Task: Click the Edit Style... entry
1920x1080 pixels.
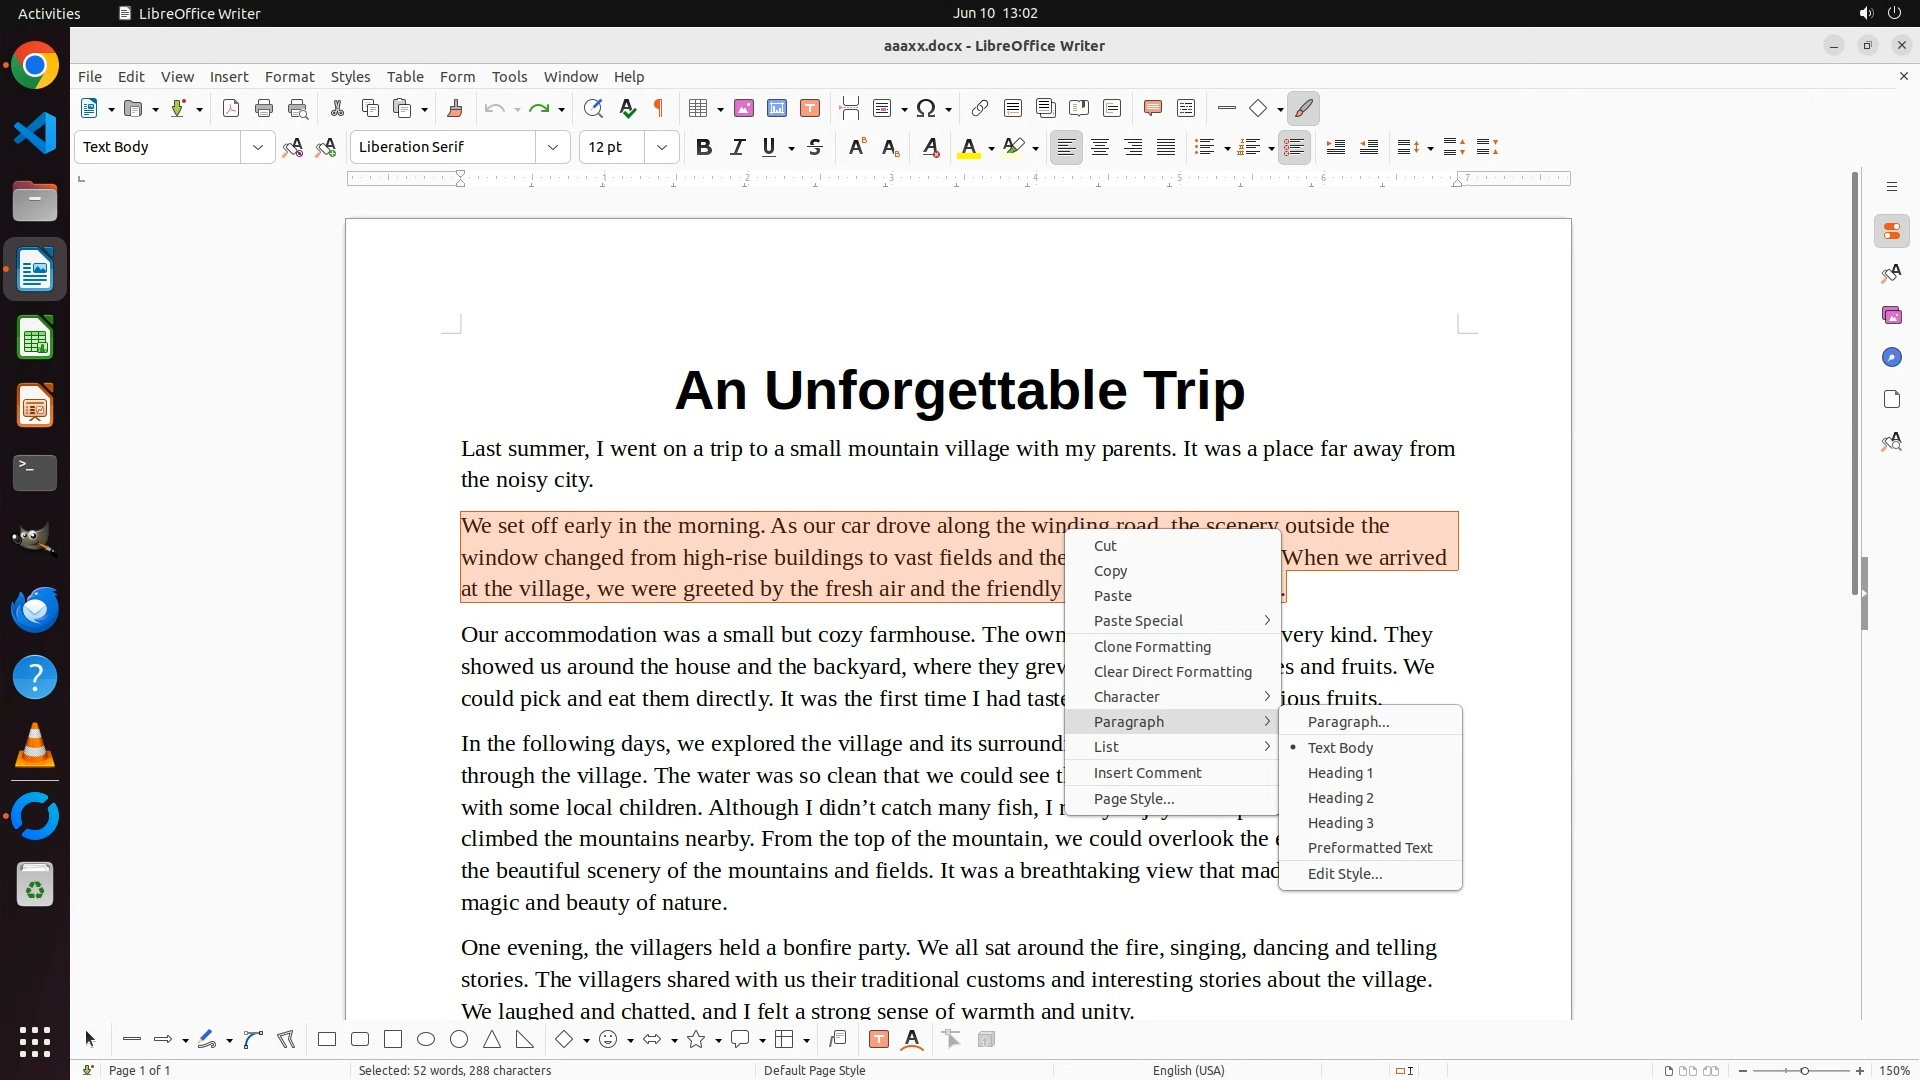Action: (1344, 874)
